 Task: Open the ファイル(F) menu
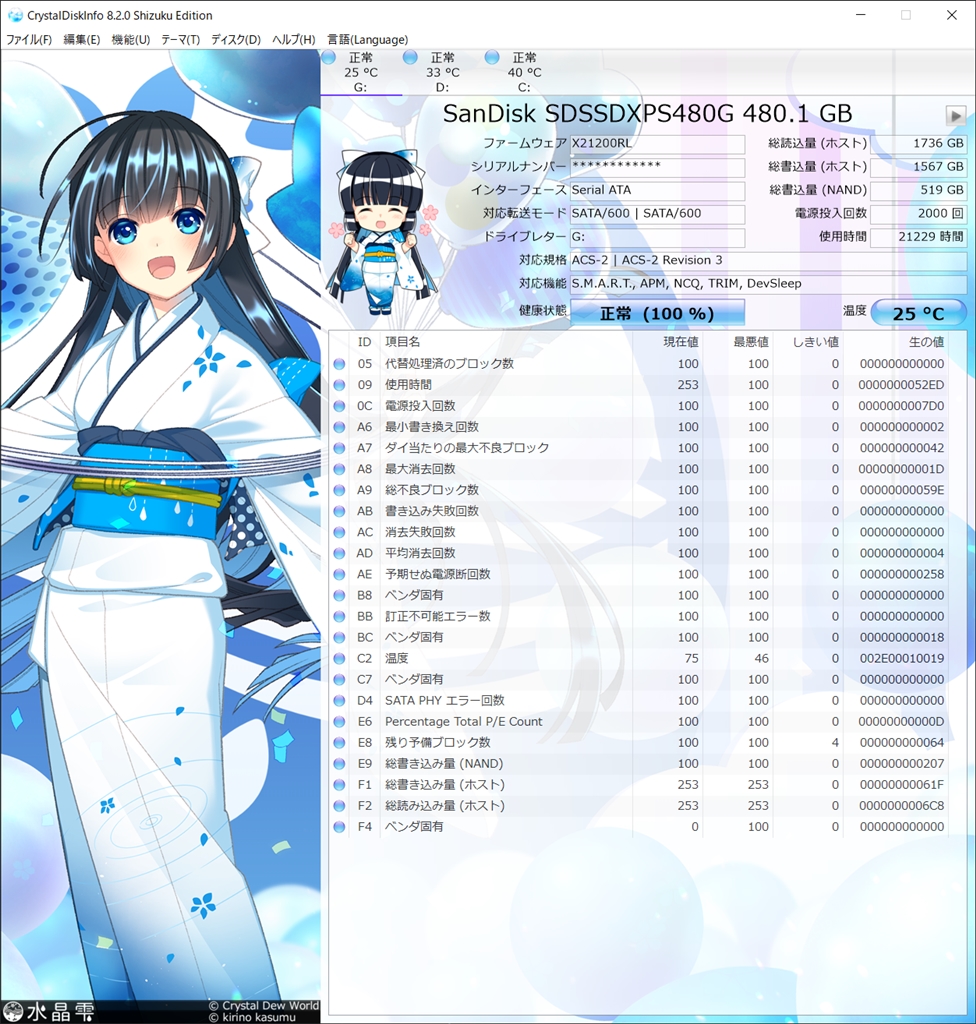click(29, 39)
